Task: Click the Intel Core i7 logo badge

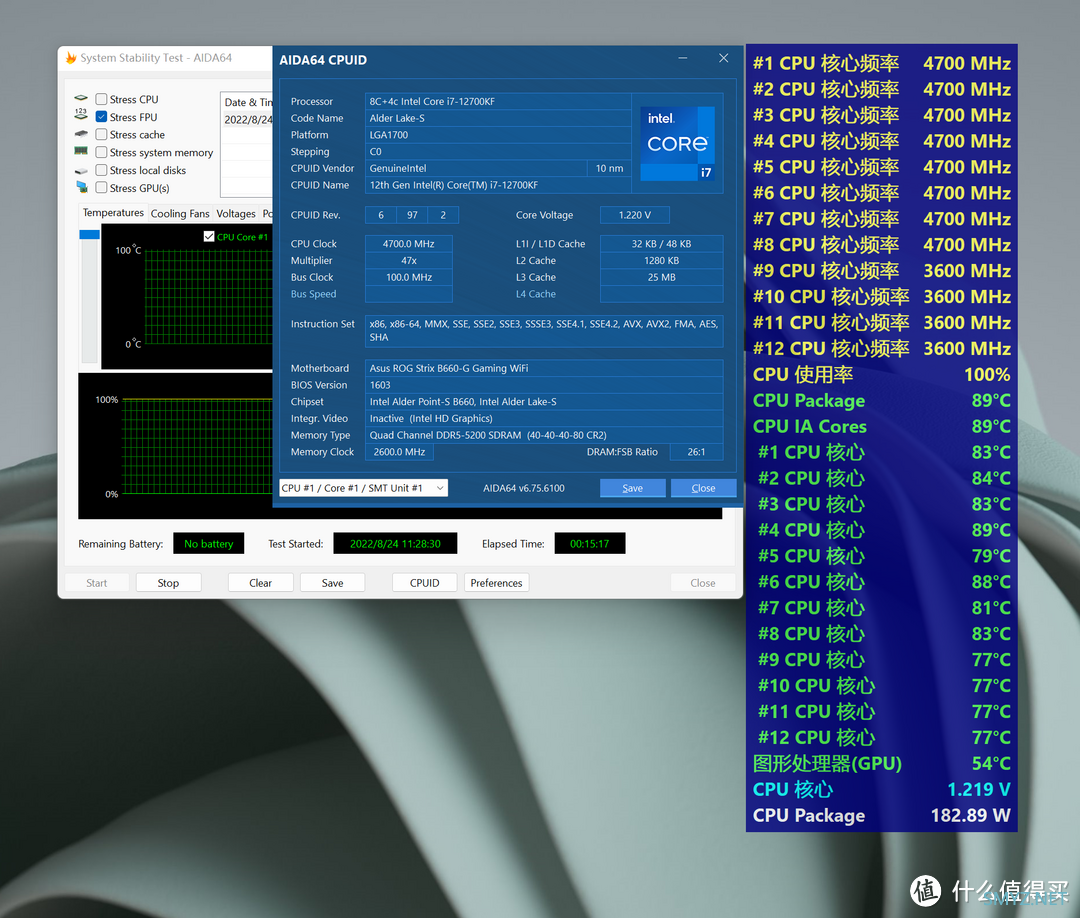Action: (x=678, y=144)
